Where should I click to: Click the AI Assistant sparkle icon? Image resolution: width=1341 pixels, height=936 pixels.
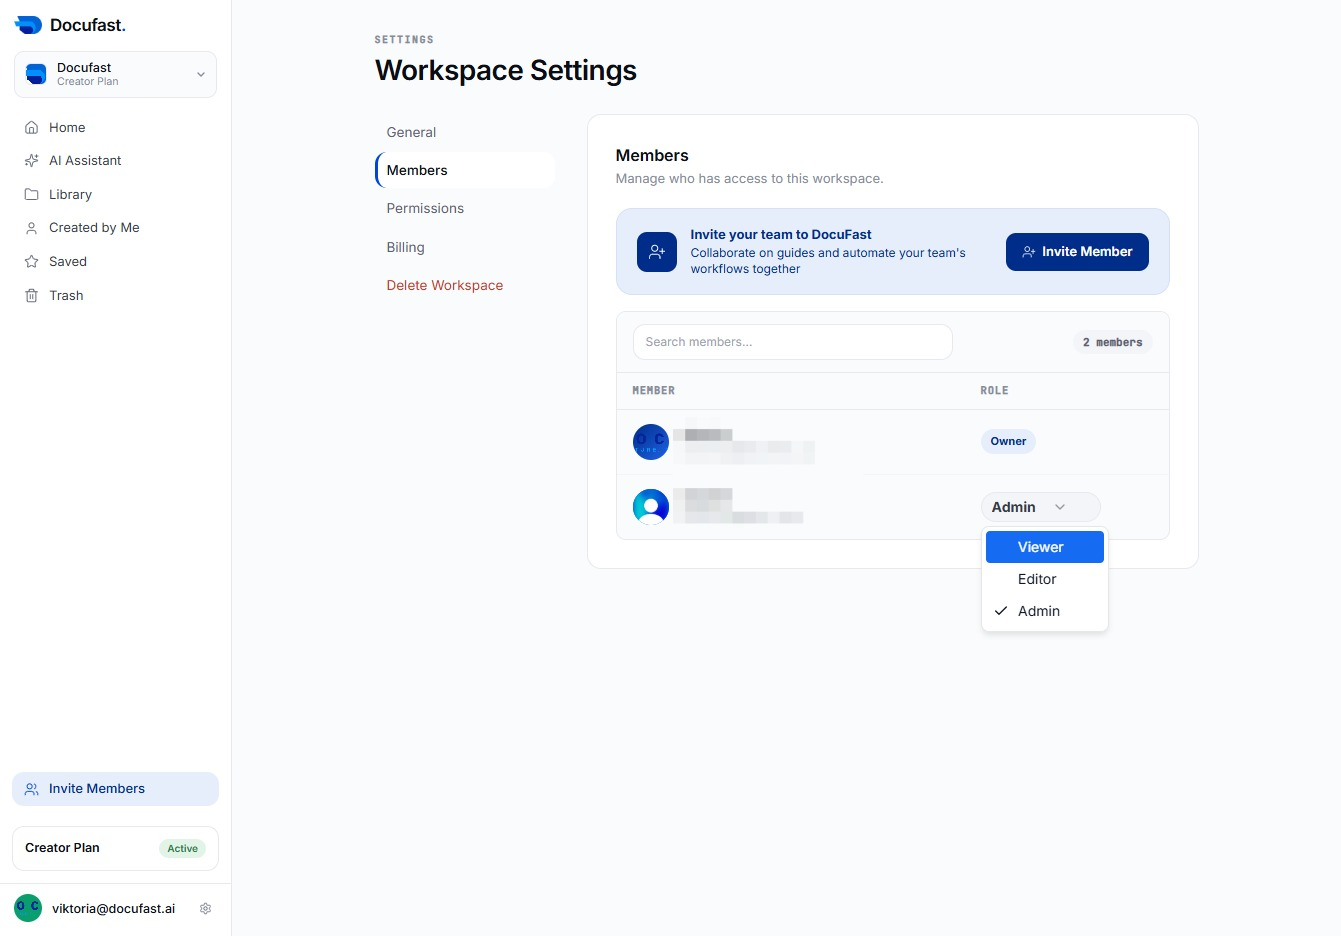click(31, 160)
